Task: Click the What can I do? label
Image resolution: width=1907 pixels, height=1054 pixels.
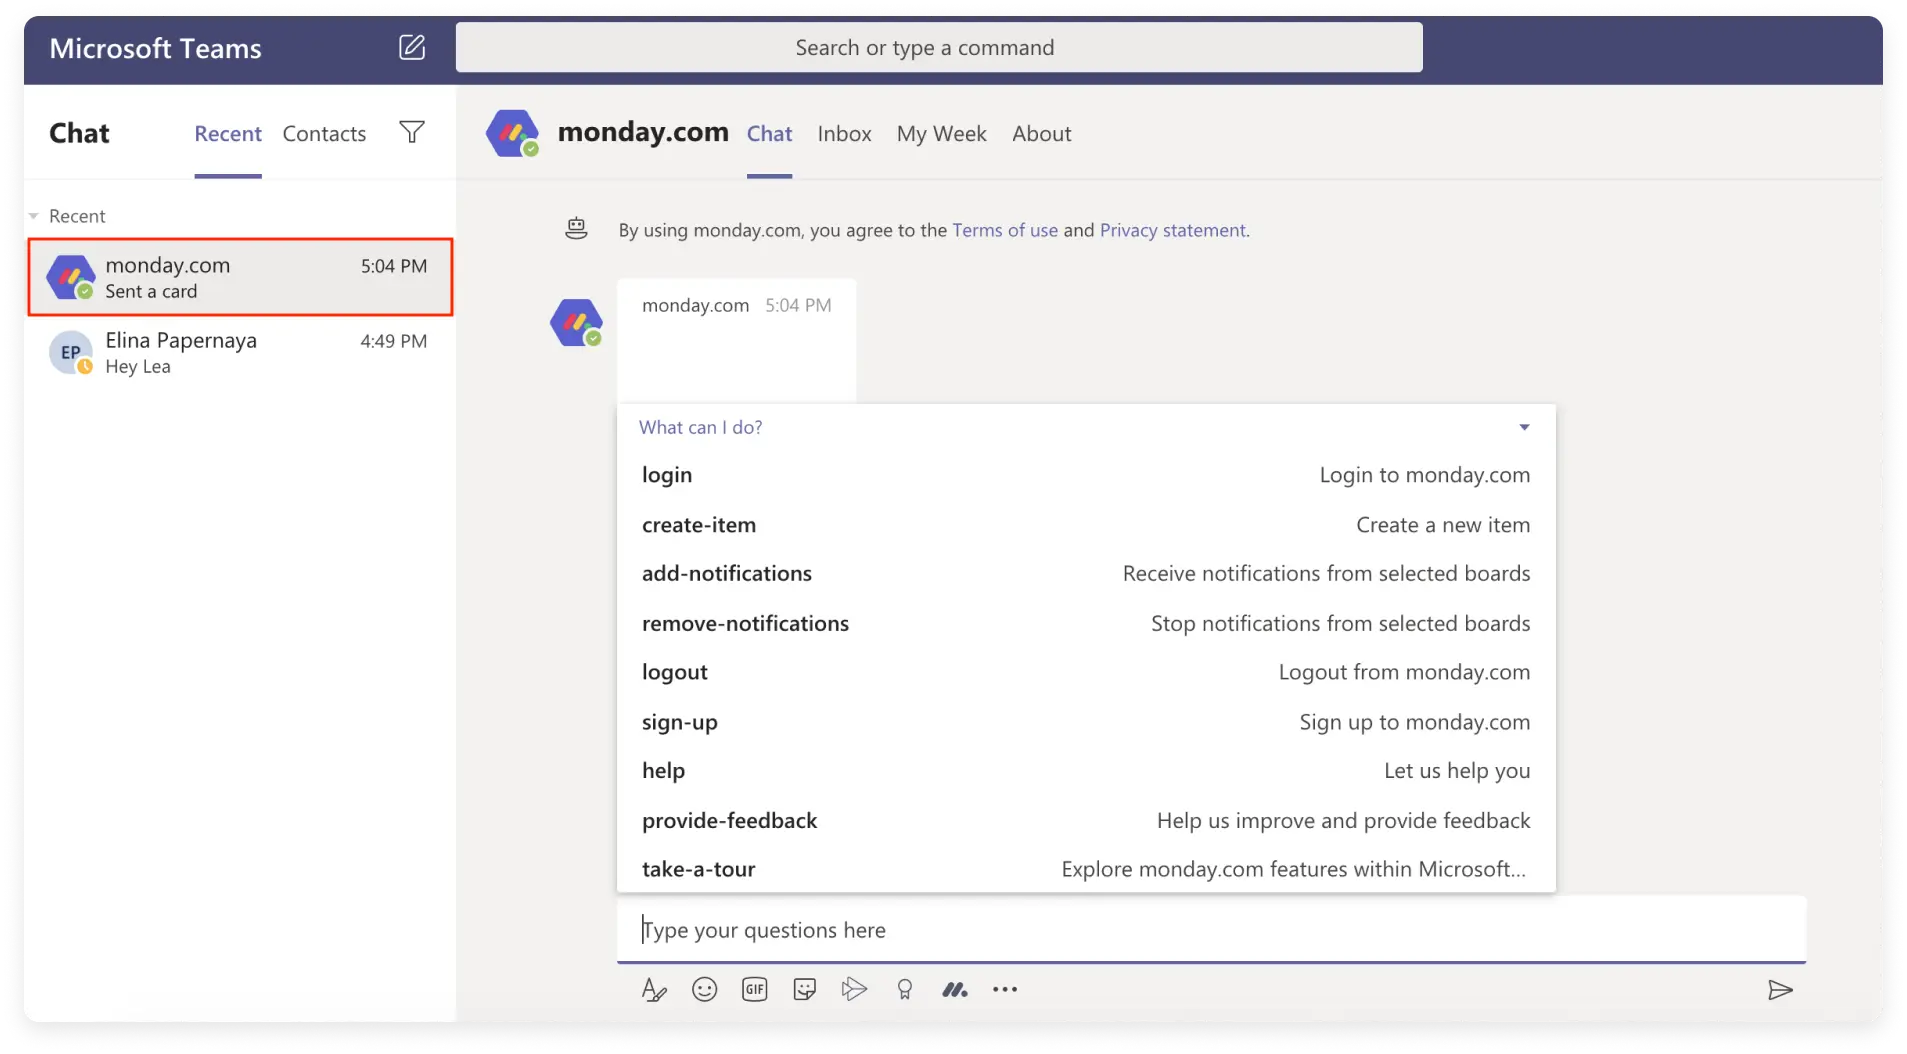Action: (x=700, y=427)
